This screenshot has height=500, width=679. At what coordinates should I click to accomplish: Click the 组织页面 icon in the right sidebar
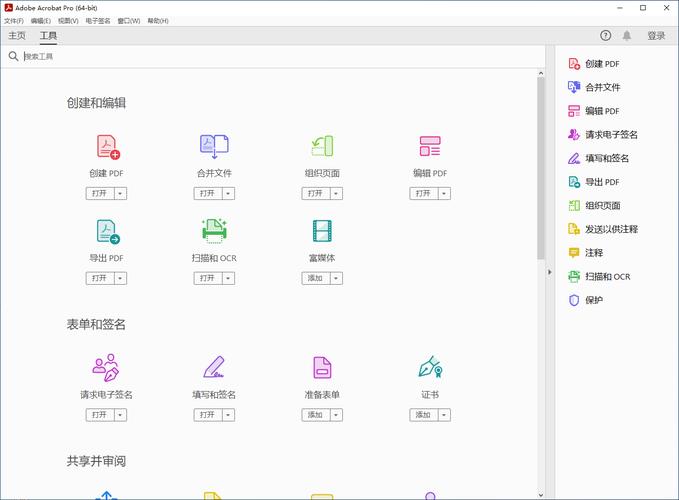point(574,206)
